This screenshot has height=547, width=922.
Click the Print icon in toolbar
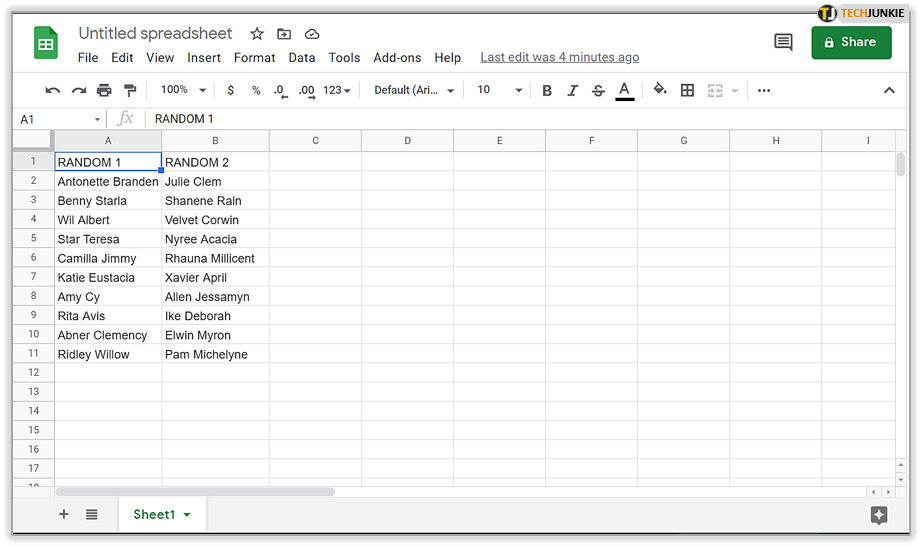(x=104, y=90)
